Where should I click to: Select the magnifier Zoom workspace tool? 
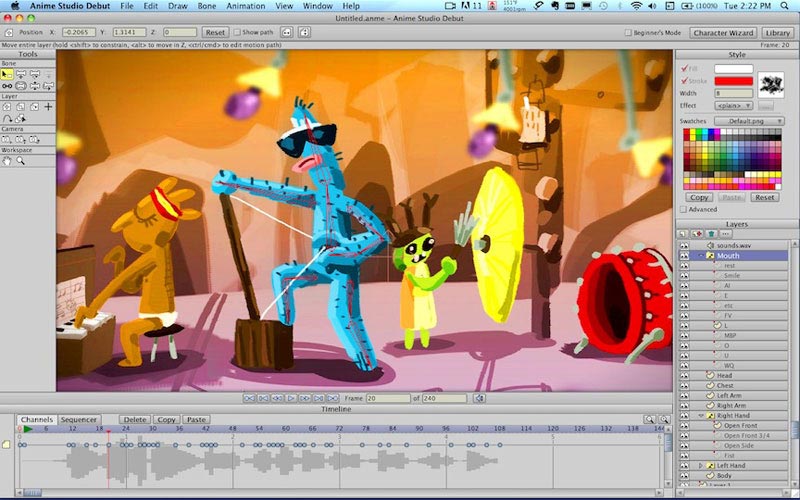pos(20,160)
